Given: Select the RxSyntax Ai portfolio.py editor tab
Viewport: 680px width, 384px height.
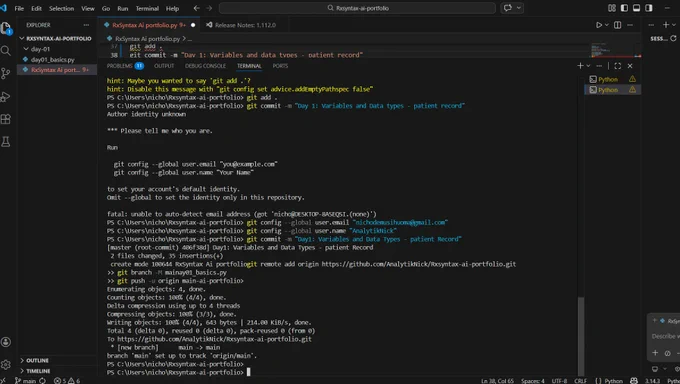Looking at the screenshot, I should (149, 25).
